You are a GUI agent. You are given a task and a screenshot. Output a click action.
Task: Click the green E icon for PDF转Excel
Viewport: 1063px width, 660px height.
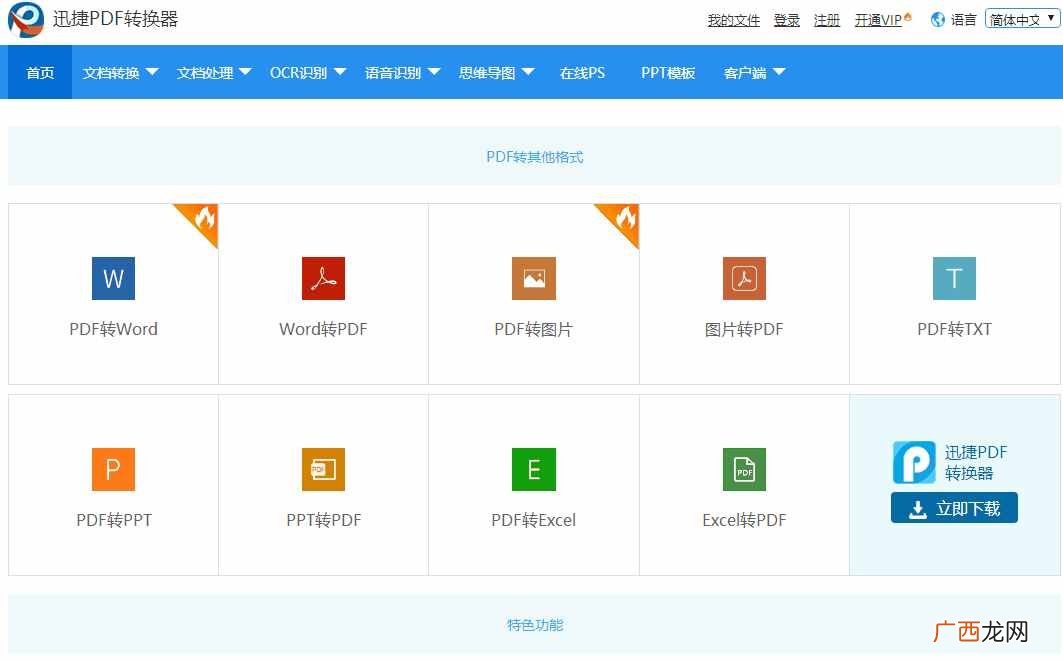point(534,469)
